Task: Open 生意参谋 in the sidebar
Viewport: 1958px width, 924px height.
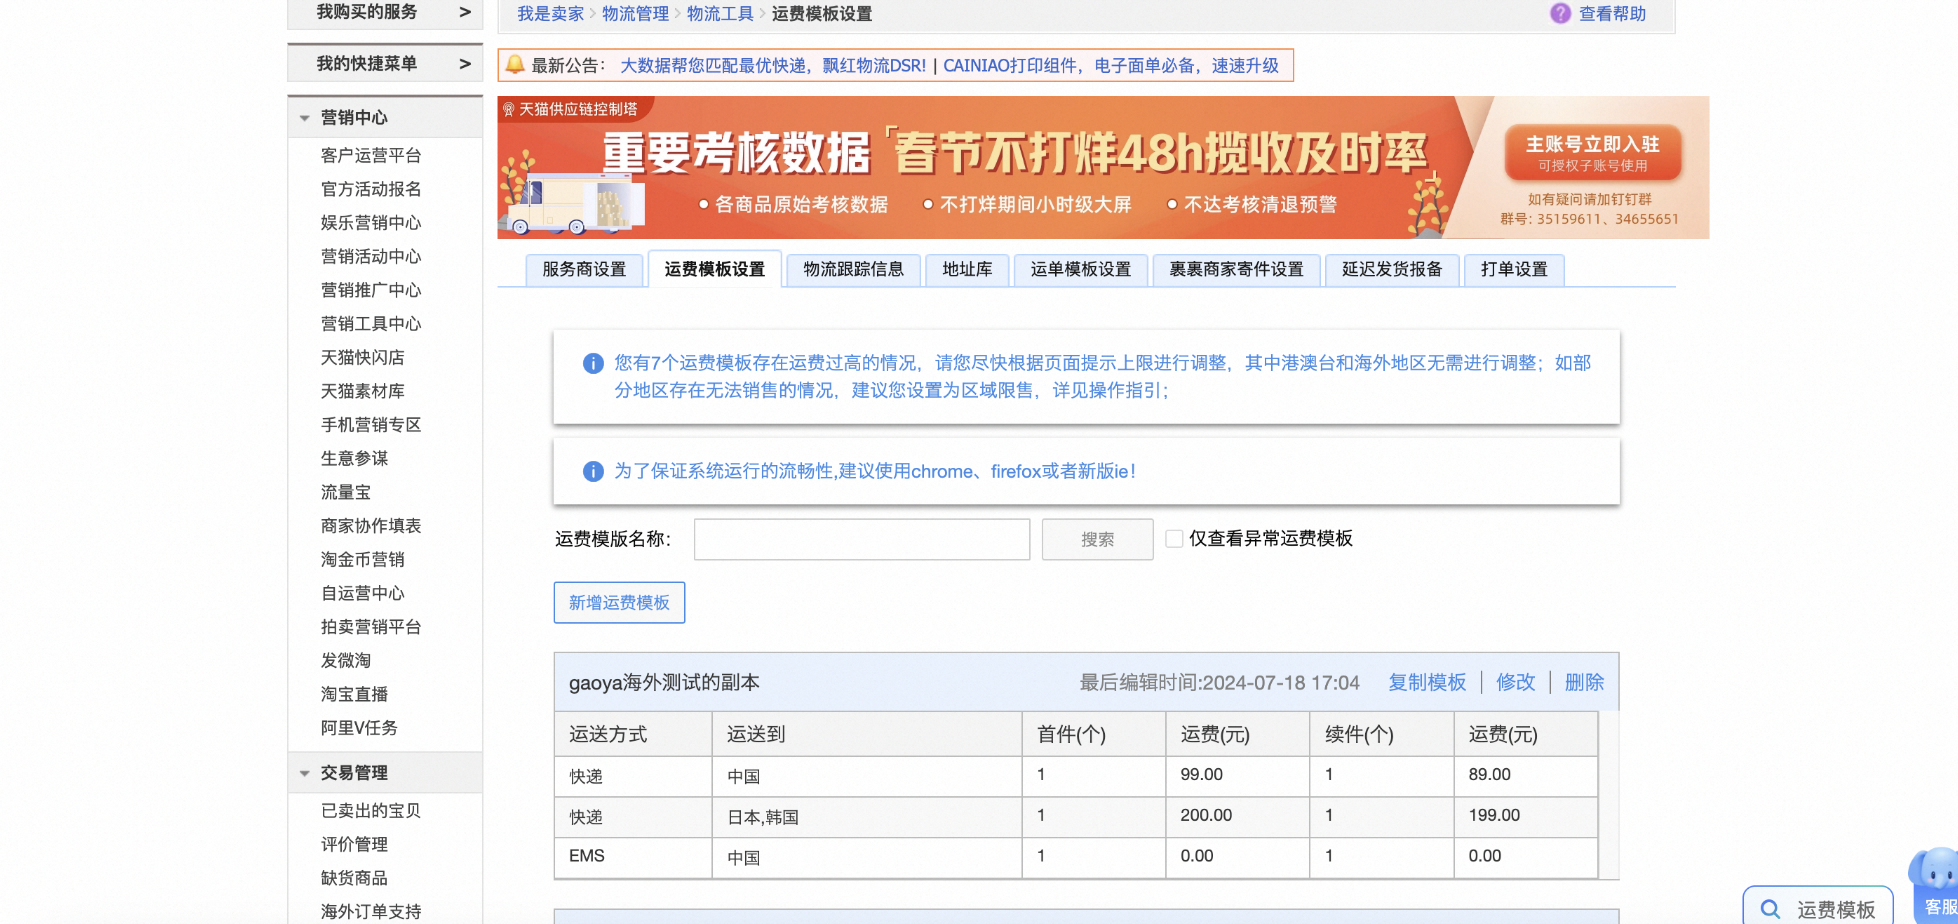Action: click(354, 459)
